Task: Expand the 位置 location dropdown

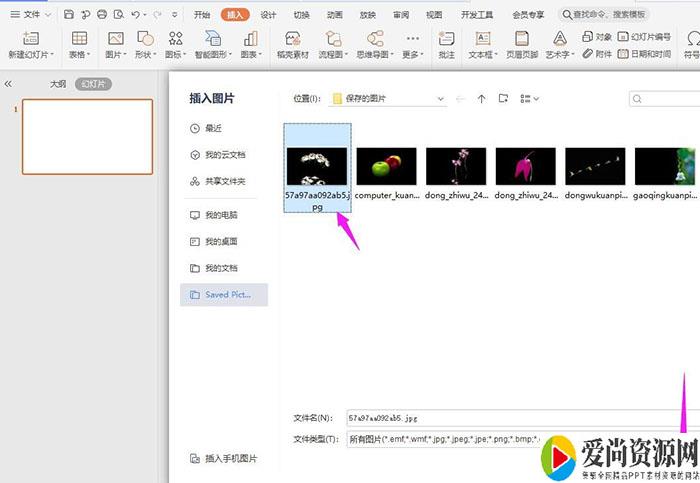Action: coord(440,99)
